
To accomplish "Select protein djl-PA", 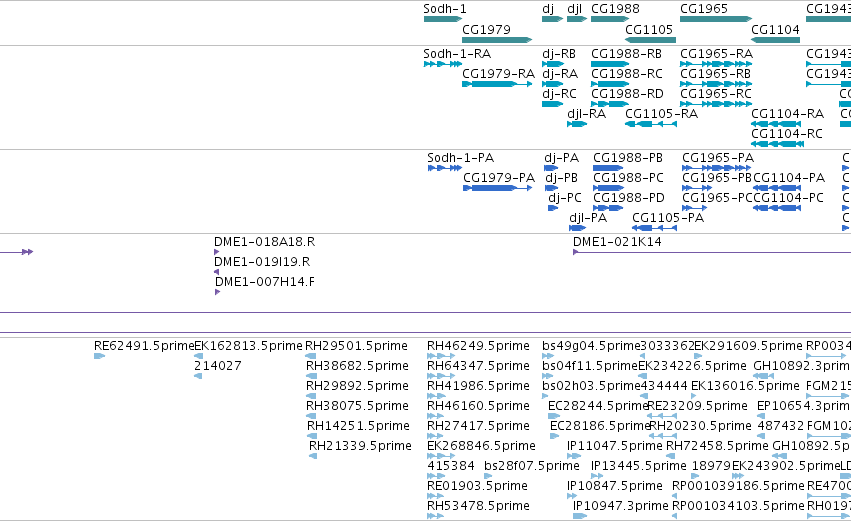I will tap(577, 228).
